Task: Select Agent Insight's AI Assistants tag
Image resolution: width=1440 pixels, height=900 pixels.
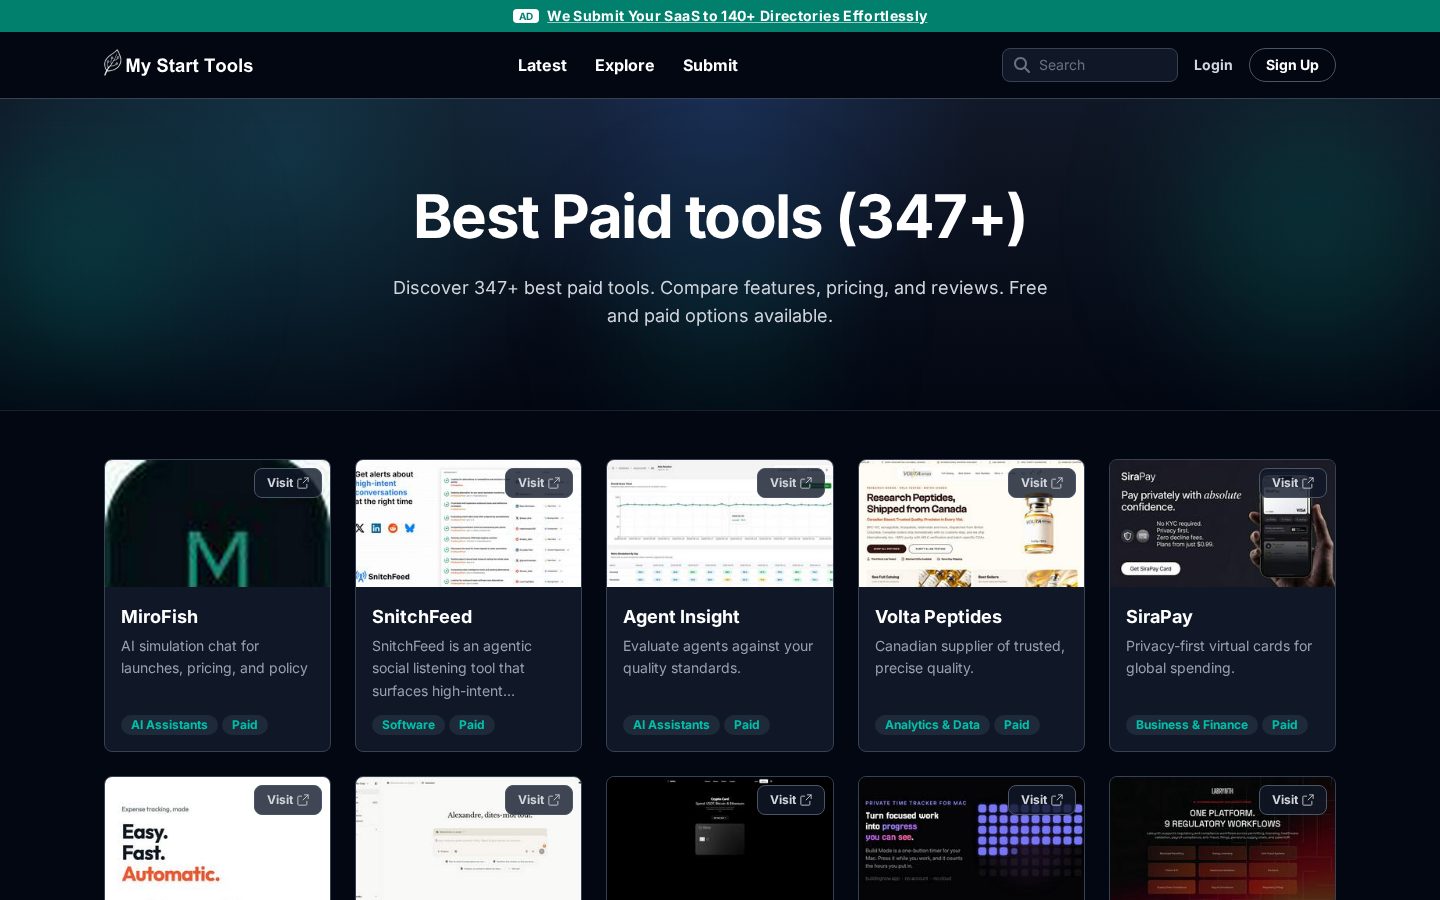Action: click(671, 725)
